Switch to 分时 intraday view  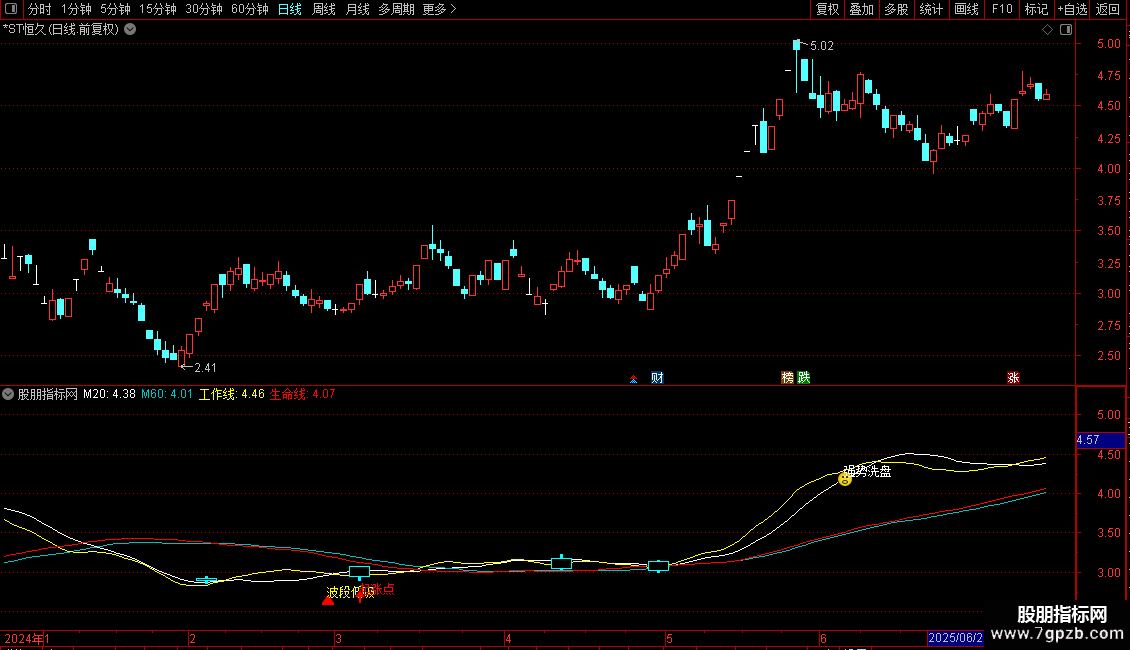(40, 9)
